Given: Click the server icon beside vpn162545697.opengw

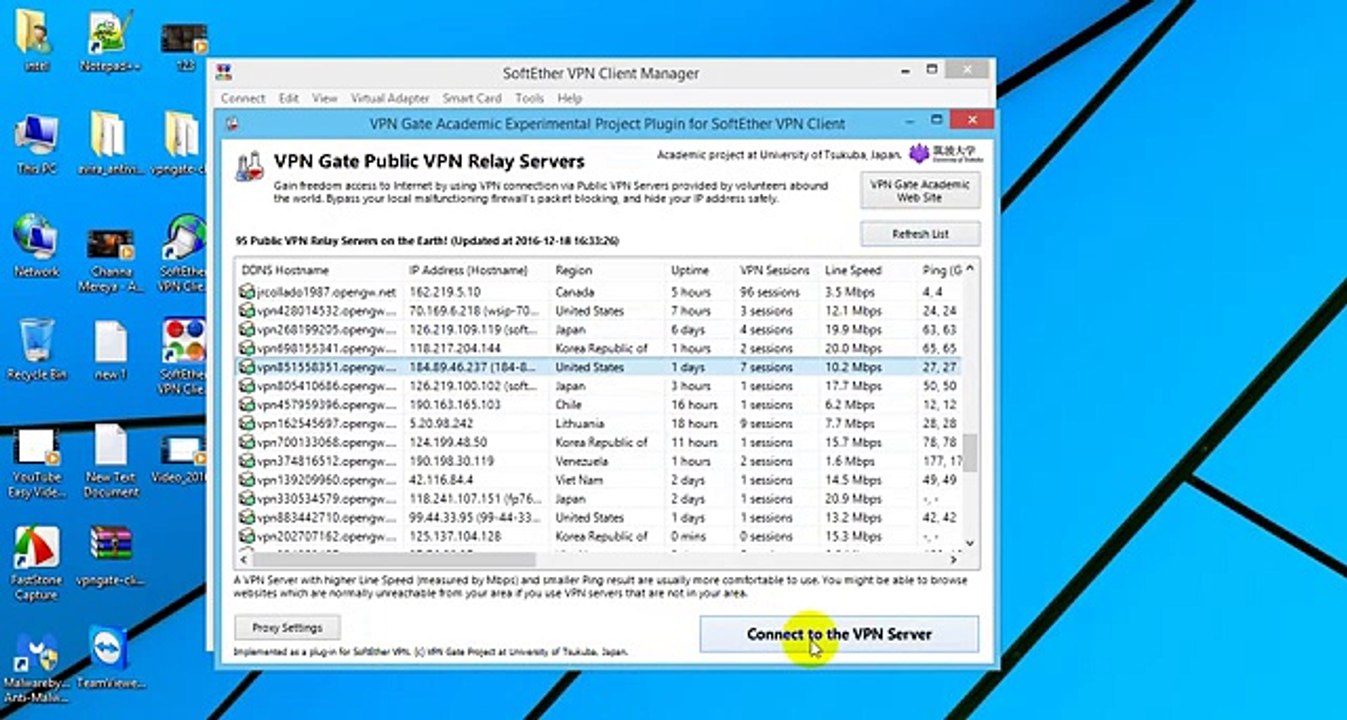Looking at the screenshot, I should tap(247, 424).
